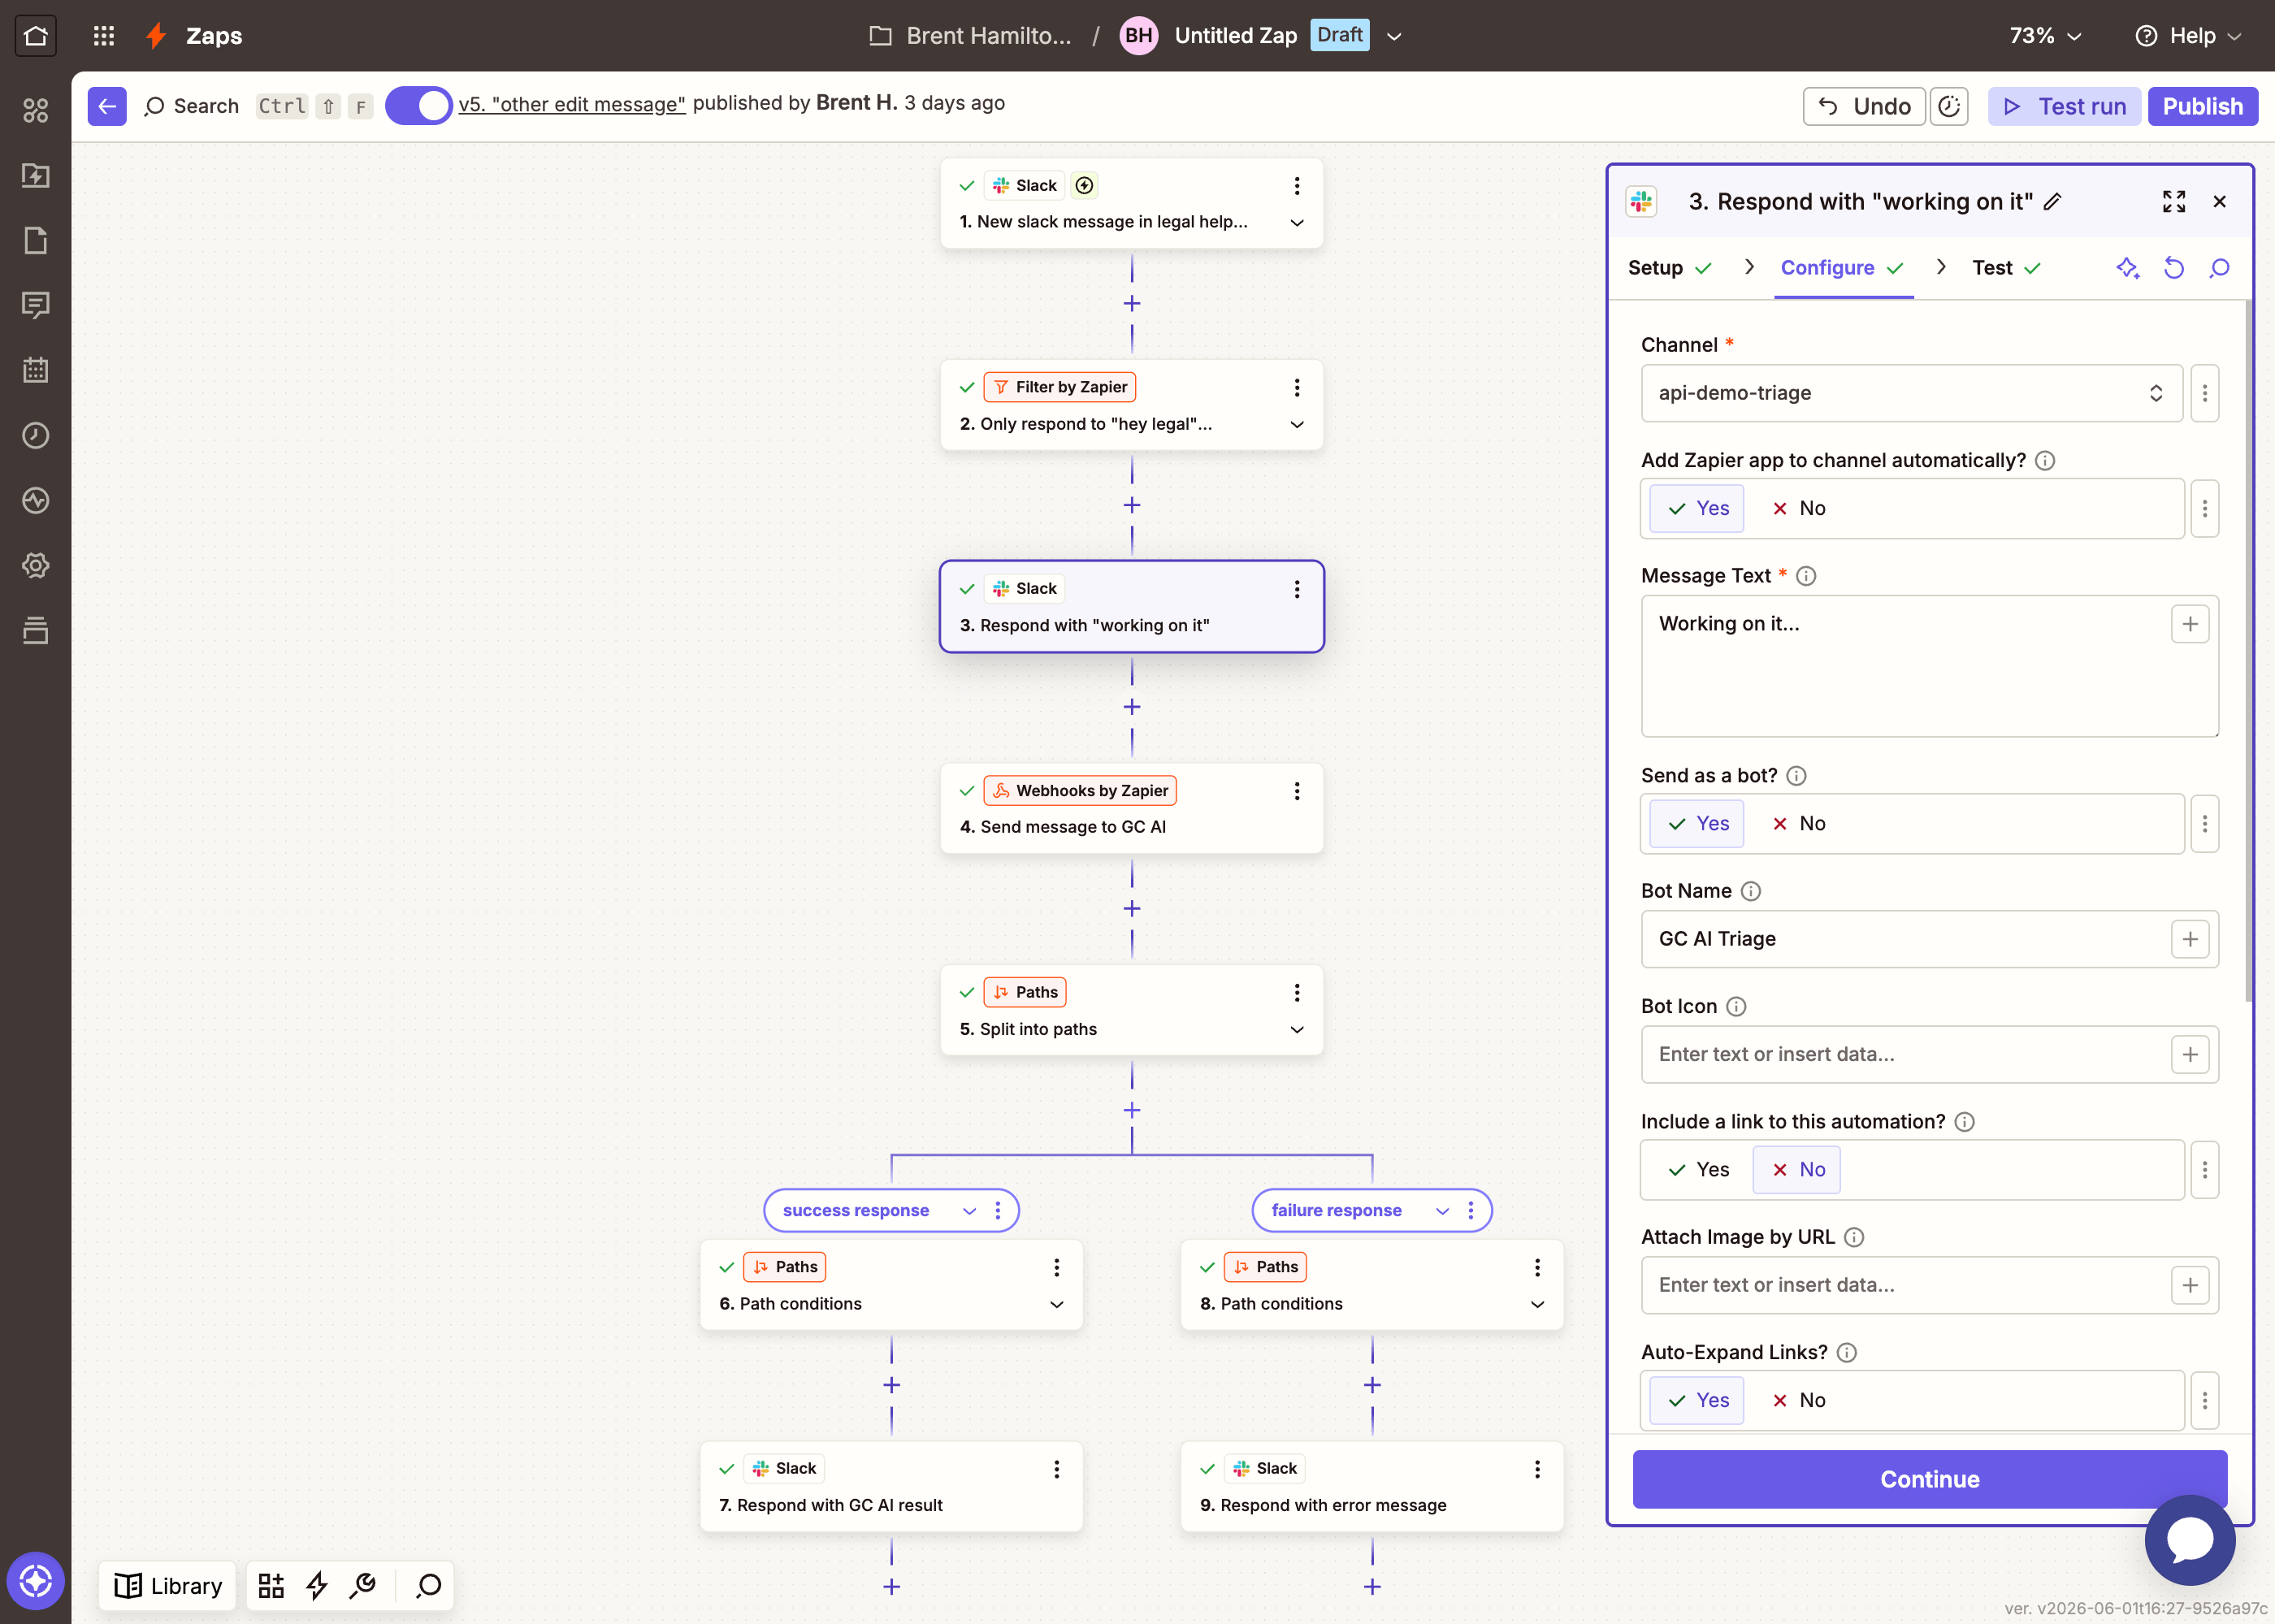The width and height of the screenshot is (2275, 1624).
Task: Go to the Zapier home icon
Action: click(x=36, y=36)
